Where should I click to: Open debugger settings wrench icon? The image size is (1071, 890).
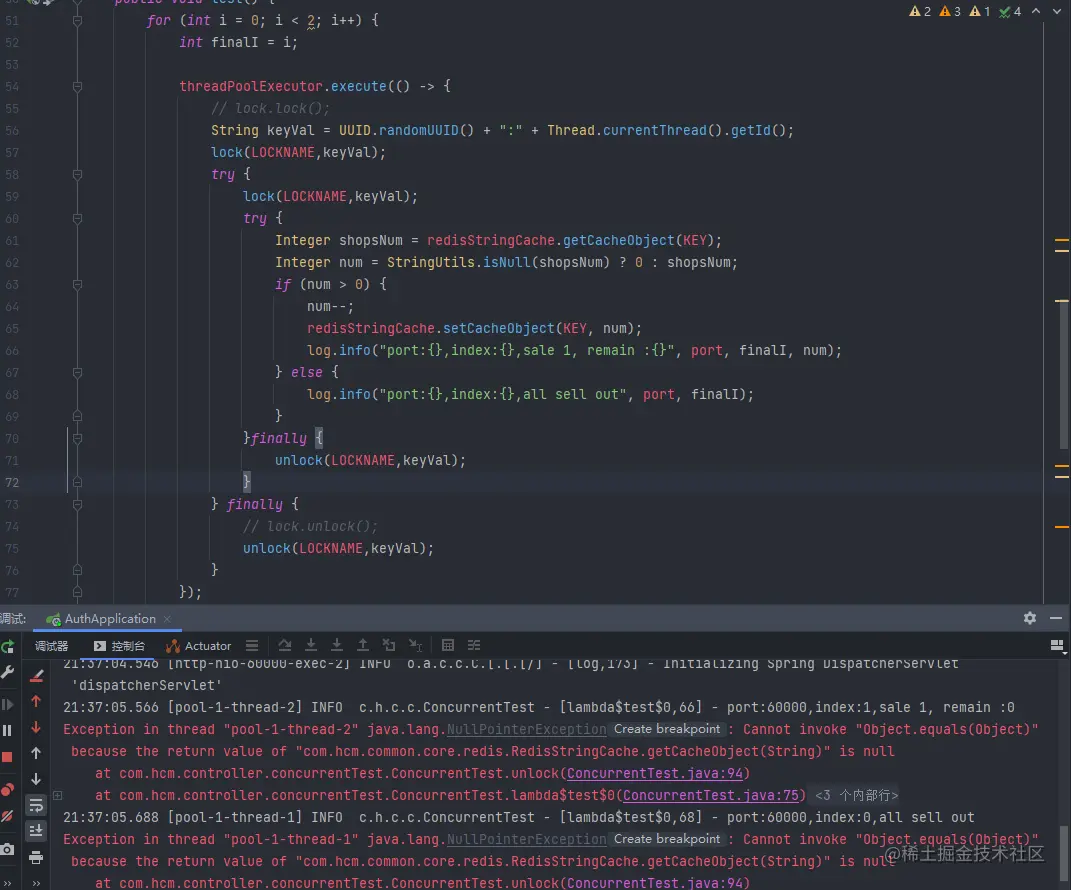tap(7, 673)
